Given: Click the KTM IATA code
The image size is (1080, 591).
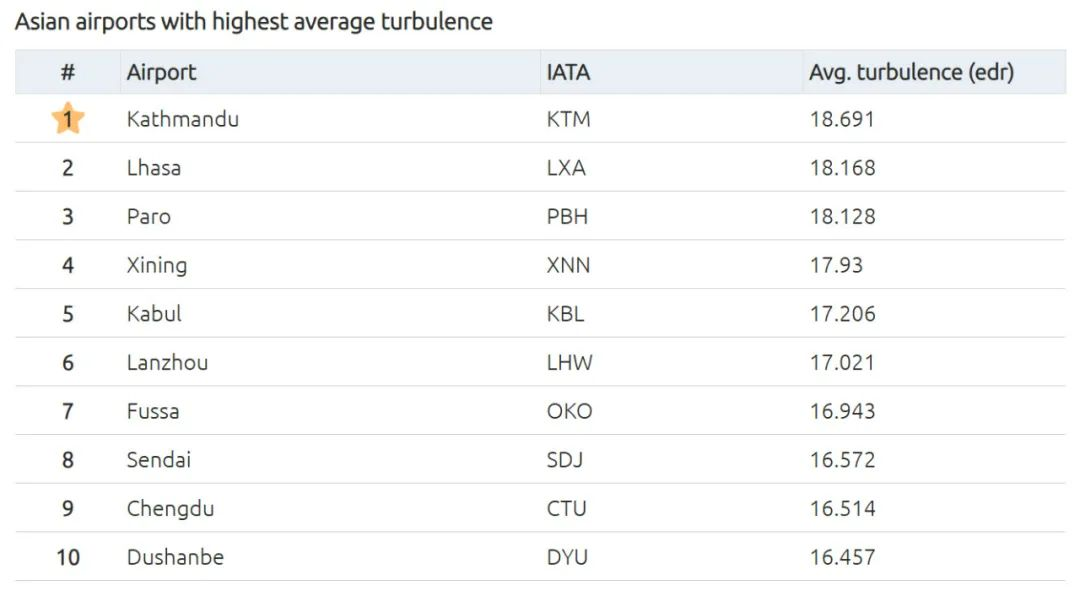Looking at the screenshot, I should (x=568, y=119).
